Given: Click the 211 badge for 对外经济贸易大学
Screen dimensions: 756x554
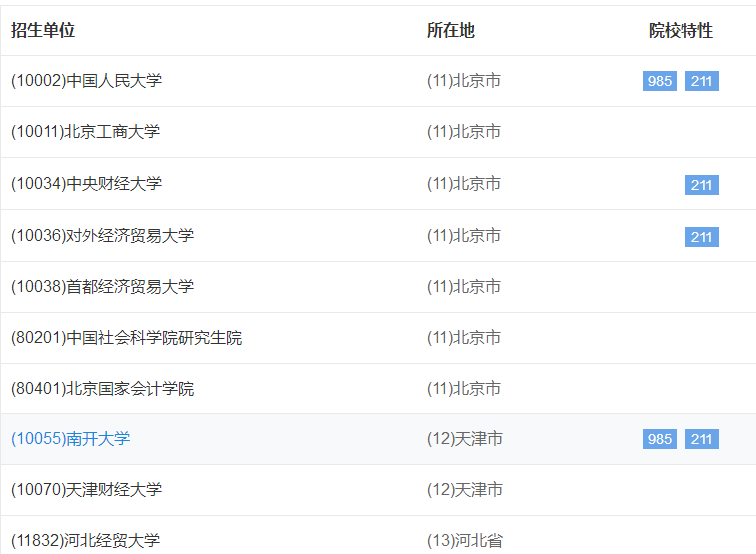Looking at the screenshot, I should pyautogui.click(x=702, y=237).
